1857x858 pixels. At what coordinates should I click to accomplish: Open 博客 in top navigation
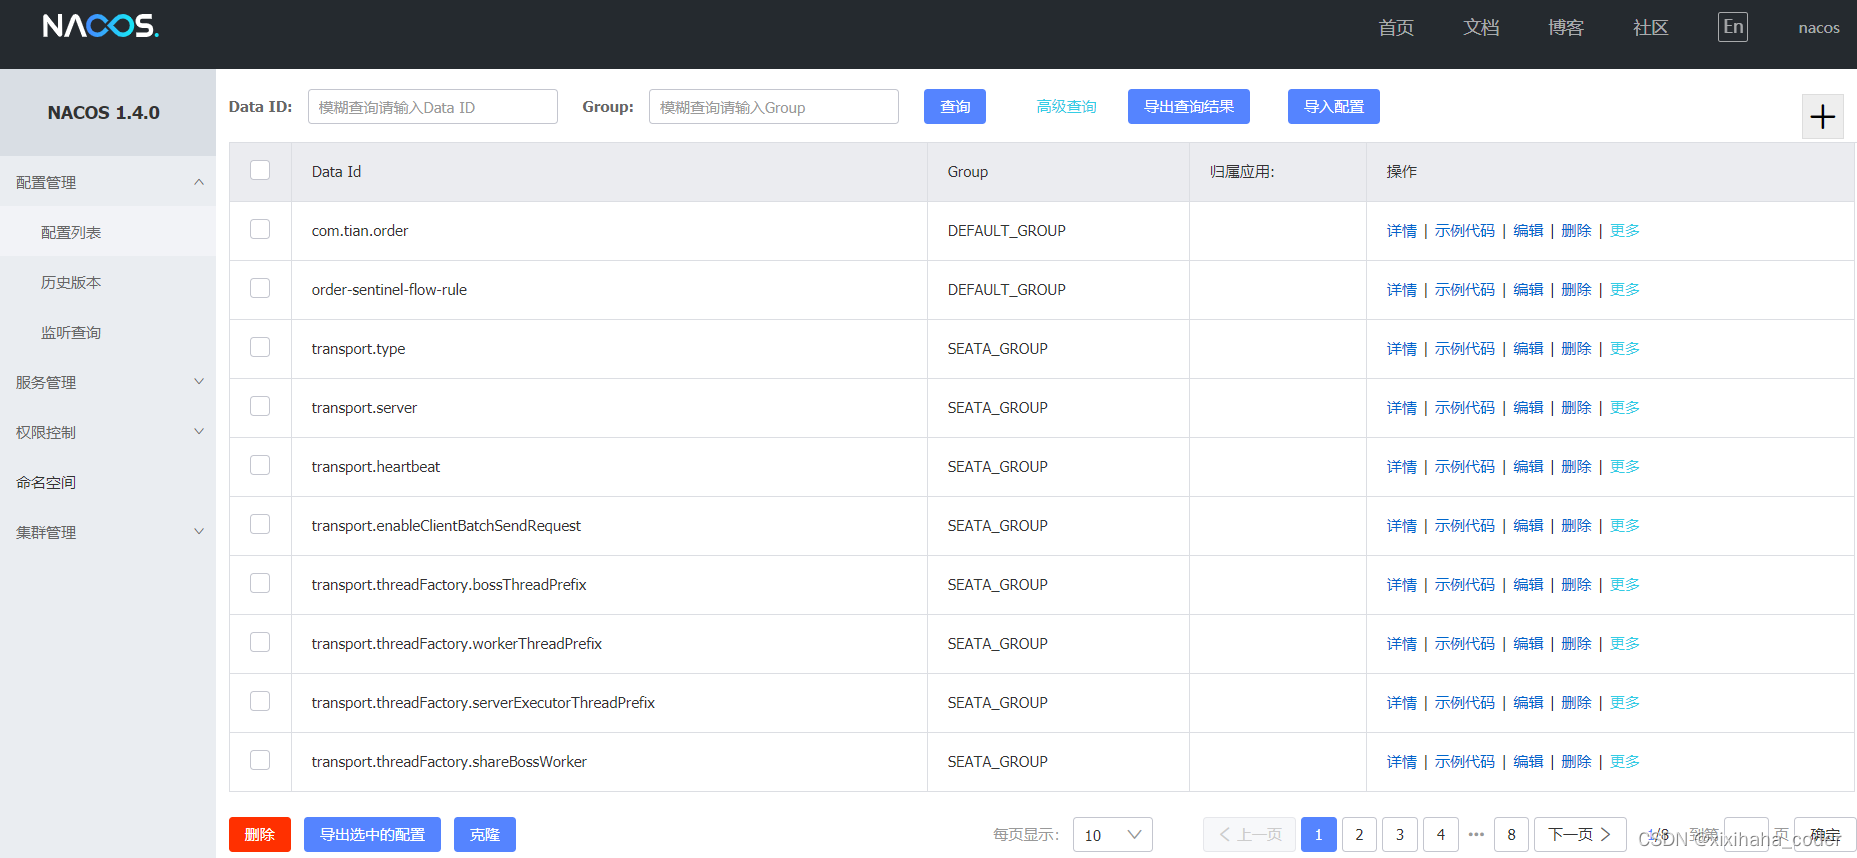(1566, 28)
